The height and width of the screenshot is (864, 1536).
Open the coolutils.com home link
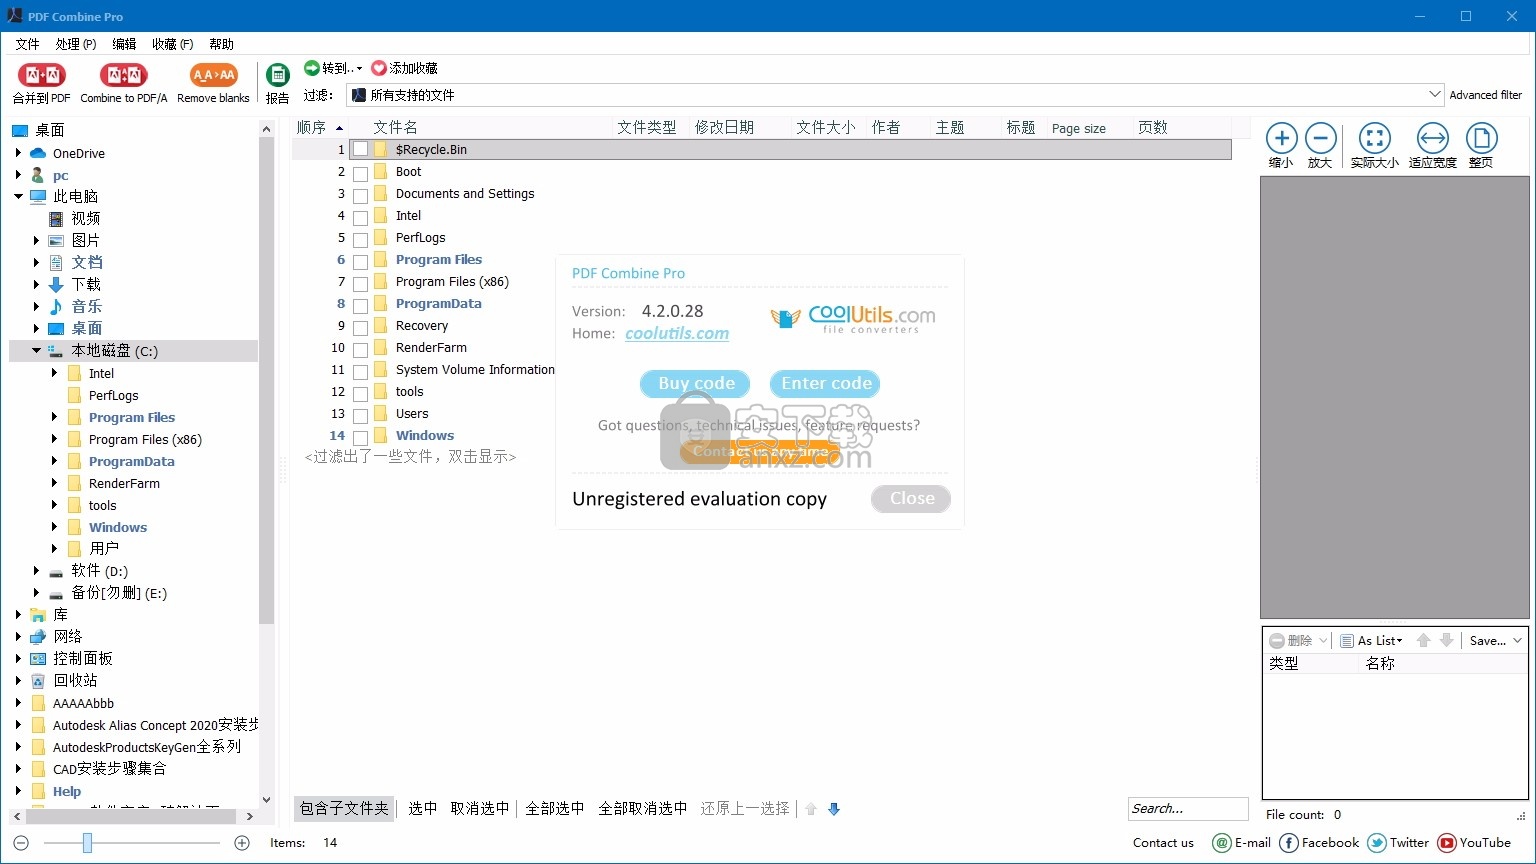point(677,333)
